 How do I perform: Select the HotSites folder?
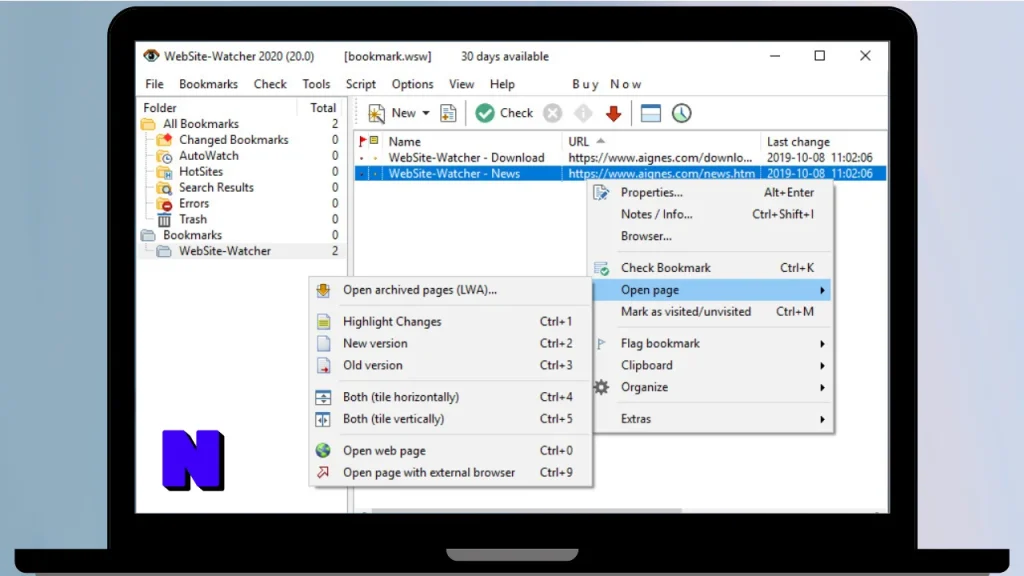(x=200, y=171)
